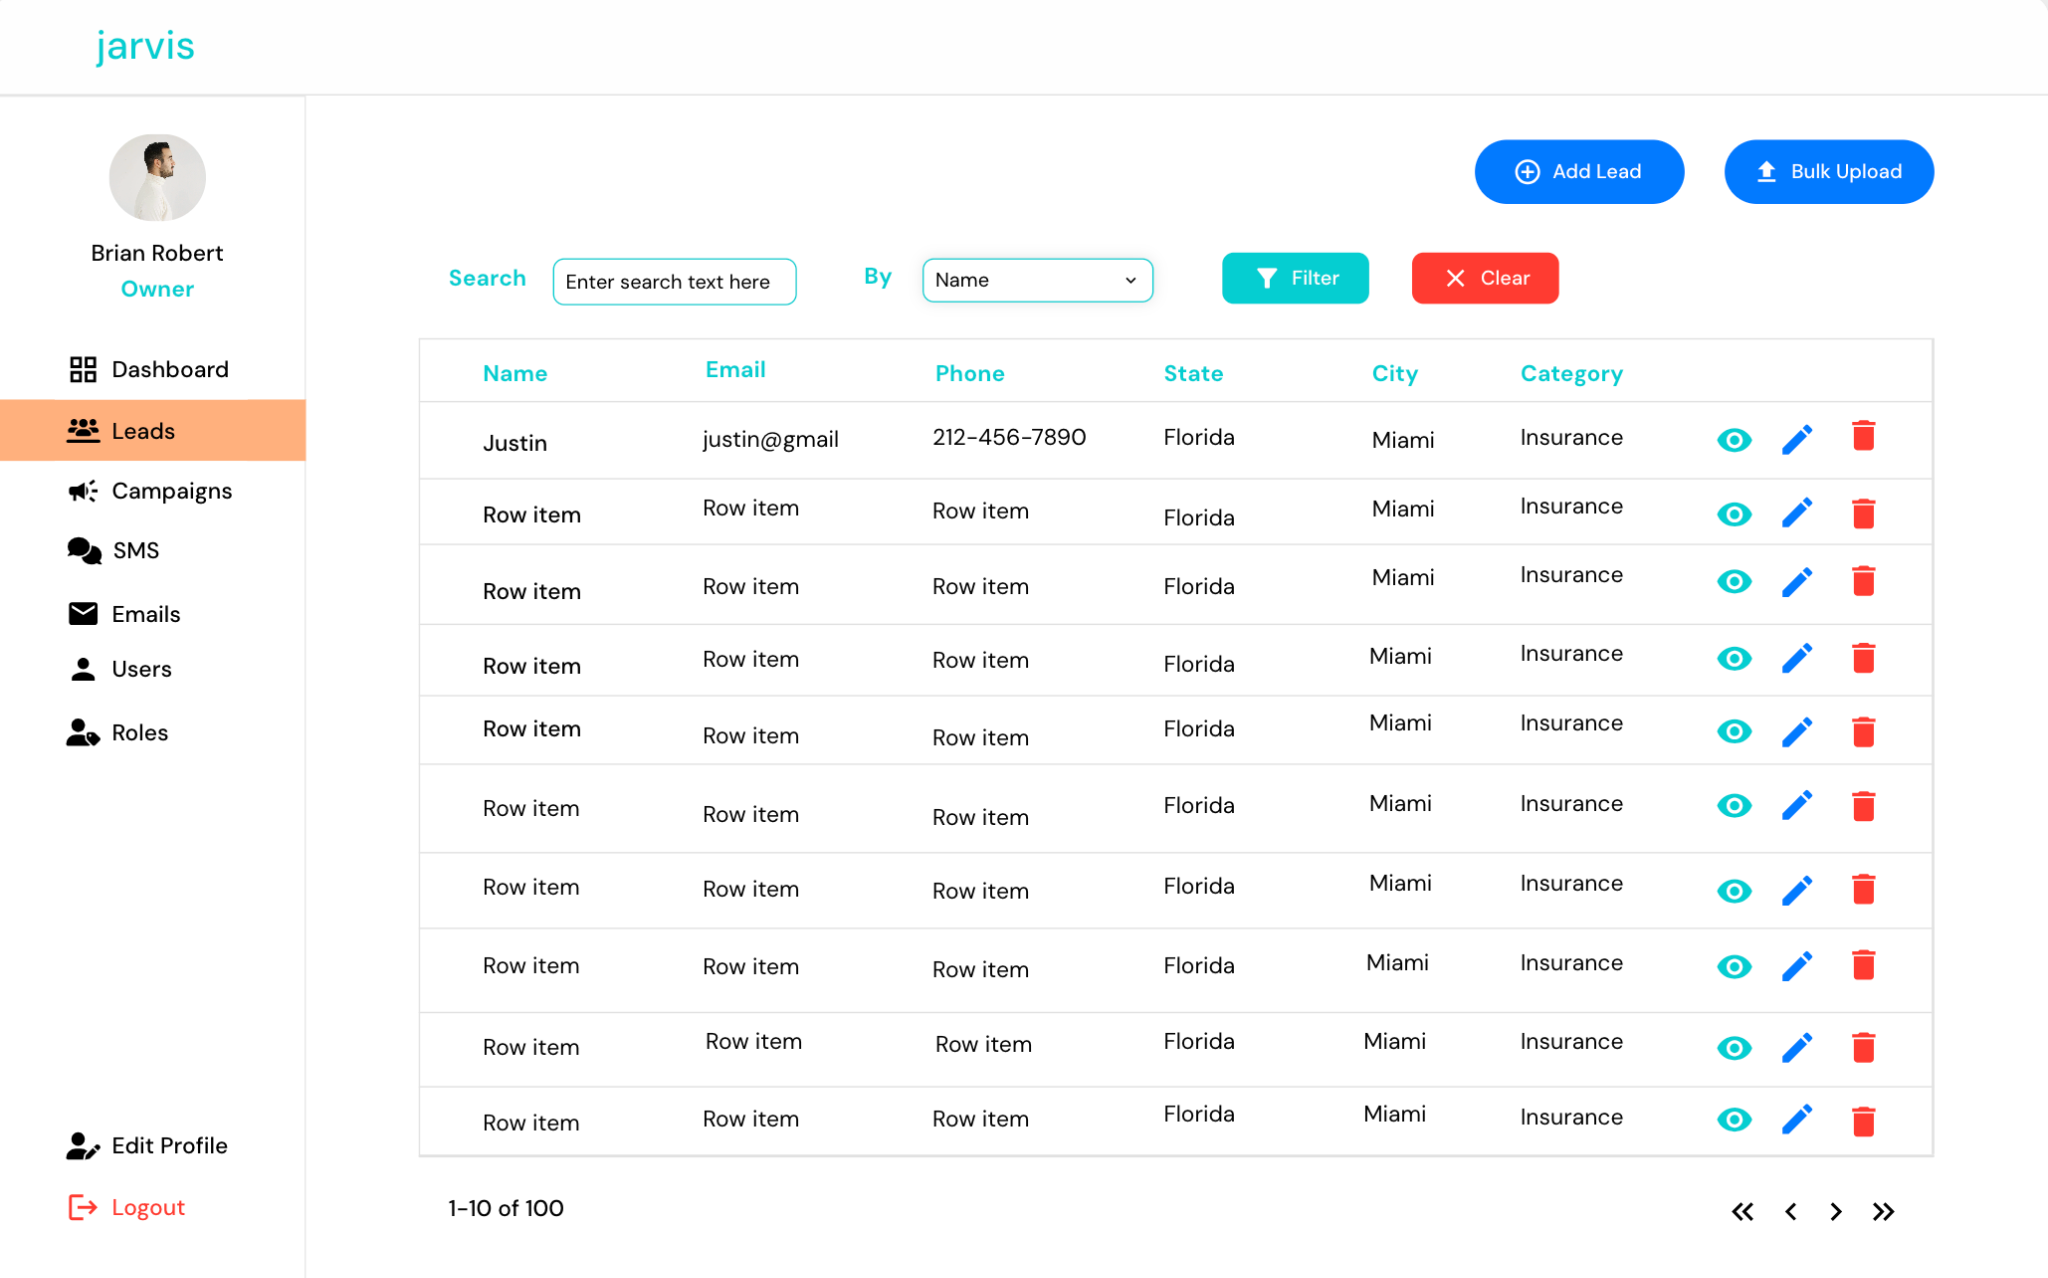Image resolution: width=2048 pixels, height=1278 pixels.
Task: Select the phone cell '212-456-7890'
Action: tap(1009, 437)
